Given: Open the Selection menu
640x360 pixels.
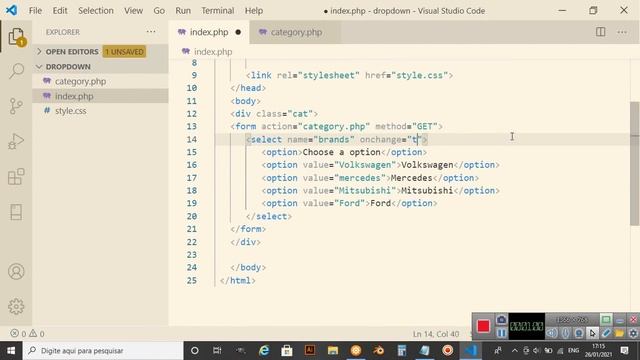Looking at the screenshot, I should (x=96, y=11).
